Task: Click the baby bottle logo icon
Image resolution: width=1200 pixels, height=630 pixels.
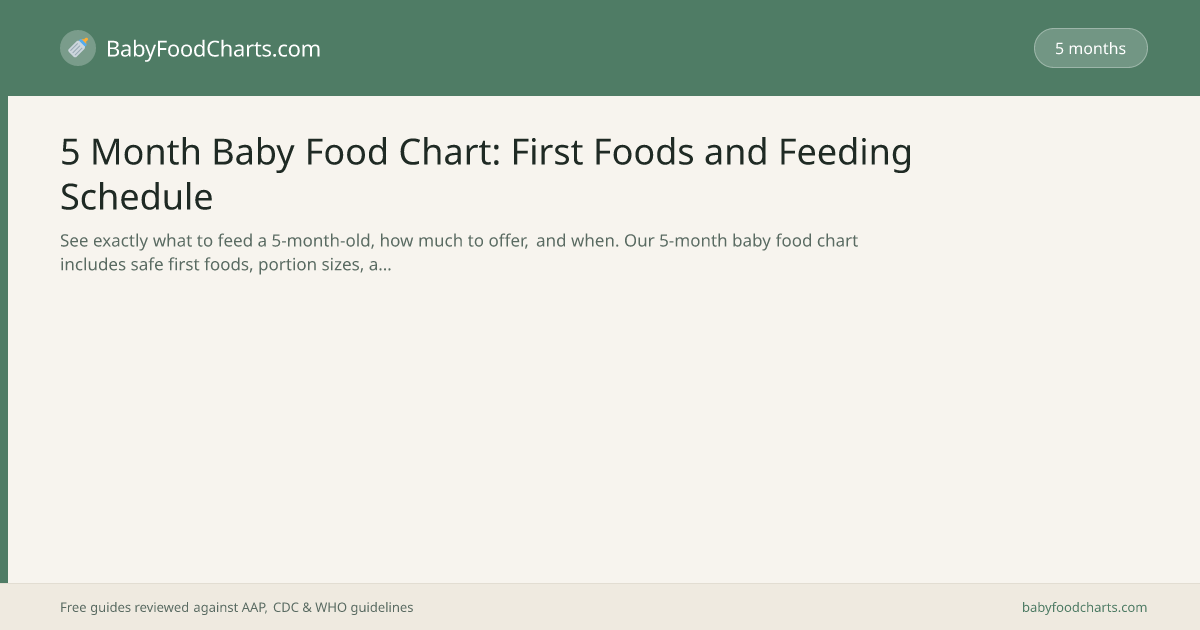Action: (x=78, y=48)
